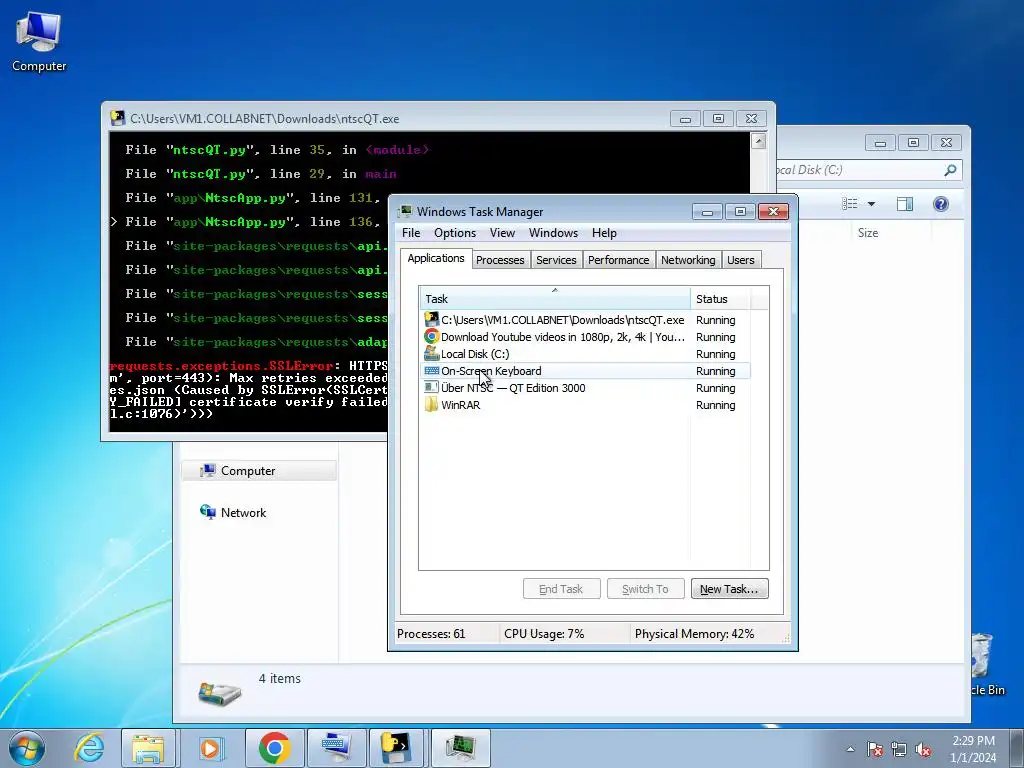The image size is (1024, 768).
Task: Close the Windows Task Manager window
Action: 773,212
